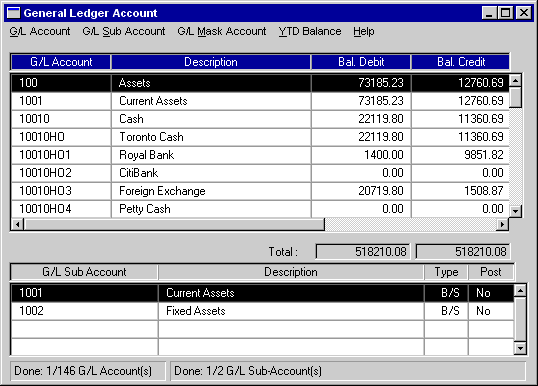Click the G/L Sub-Account(s) status bar panel
Screen dimensions: 538x386
[348, 371]
